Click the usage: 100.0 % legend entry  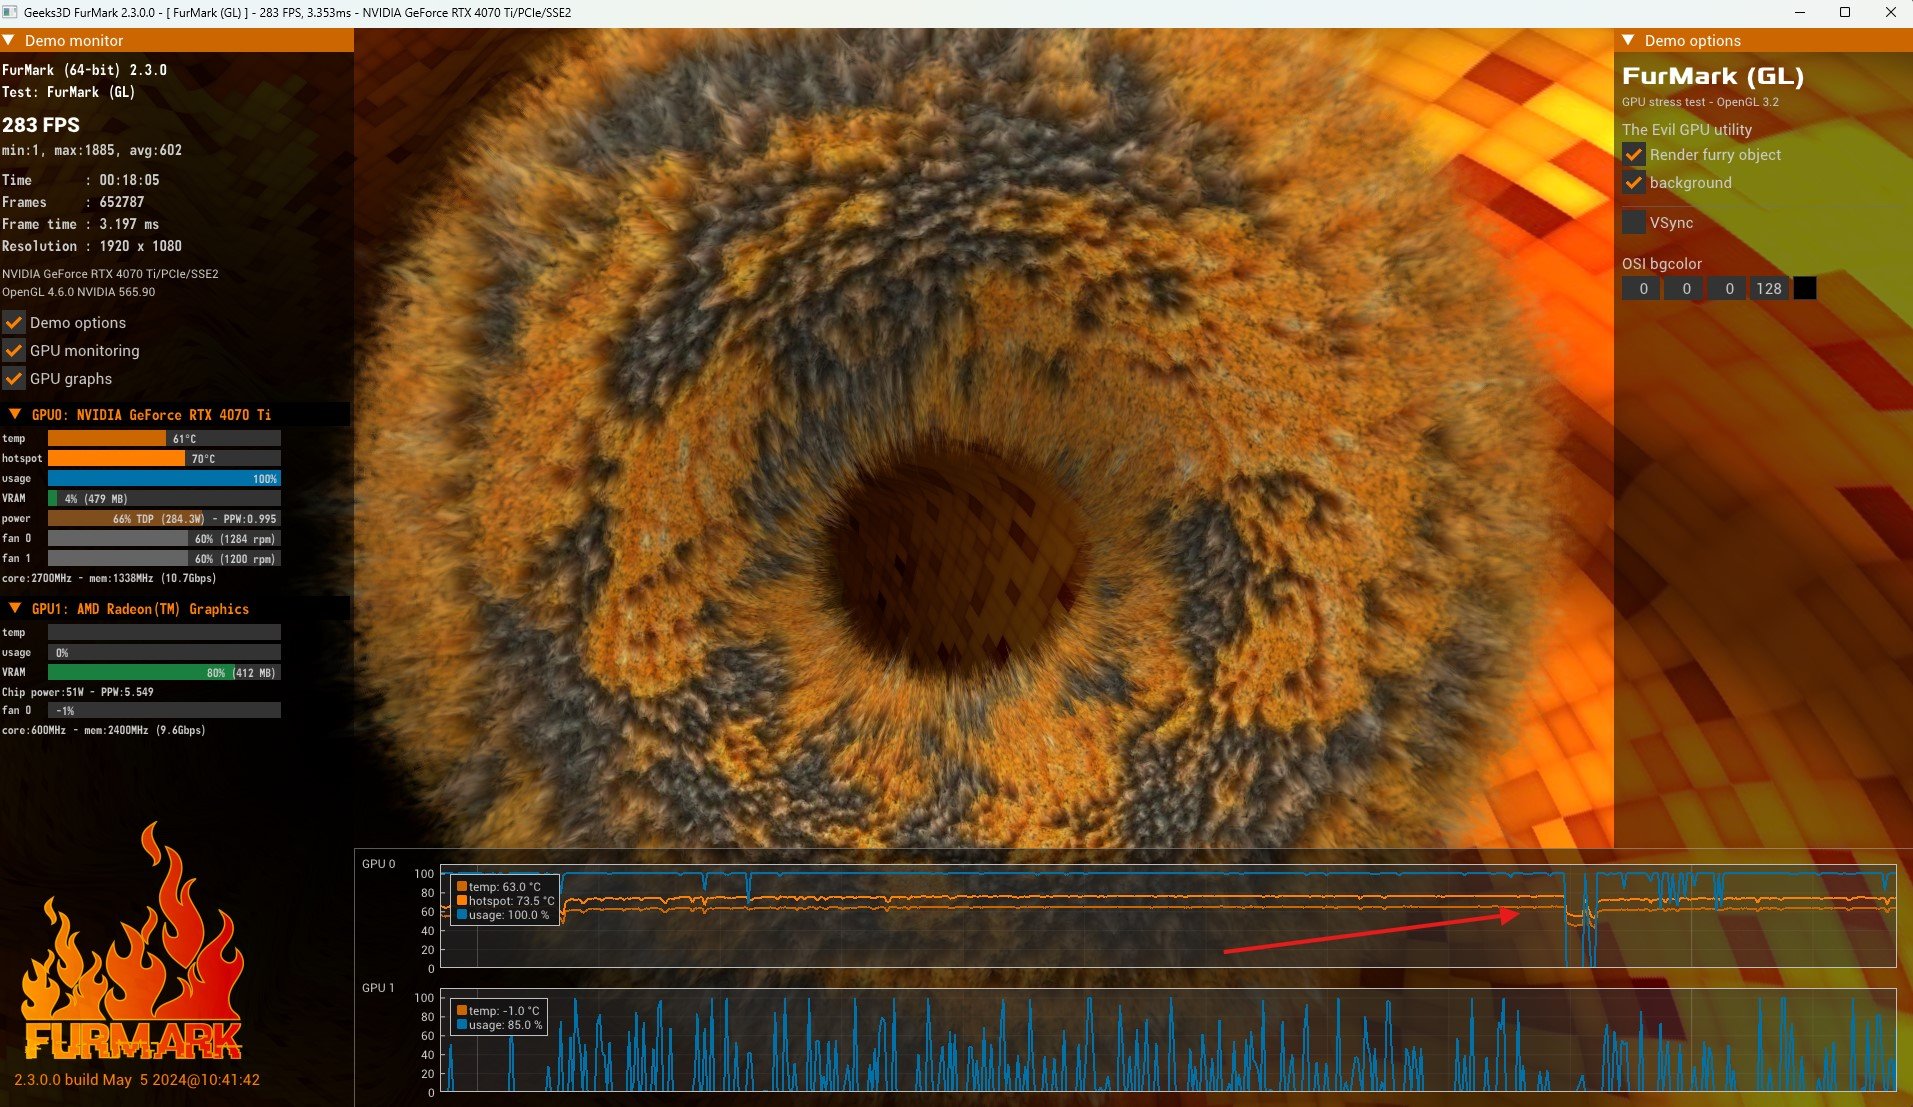tap(503, 915)
